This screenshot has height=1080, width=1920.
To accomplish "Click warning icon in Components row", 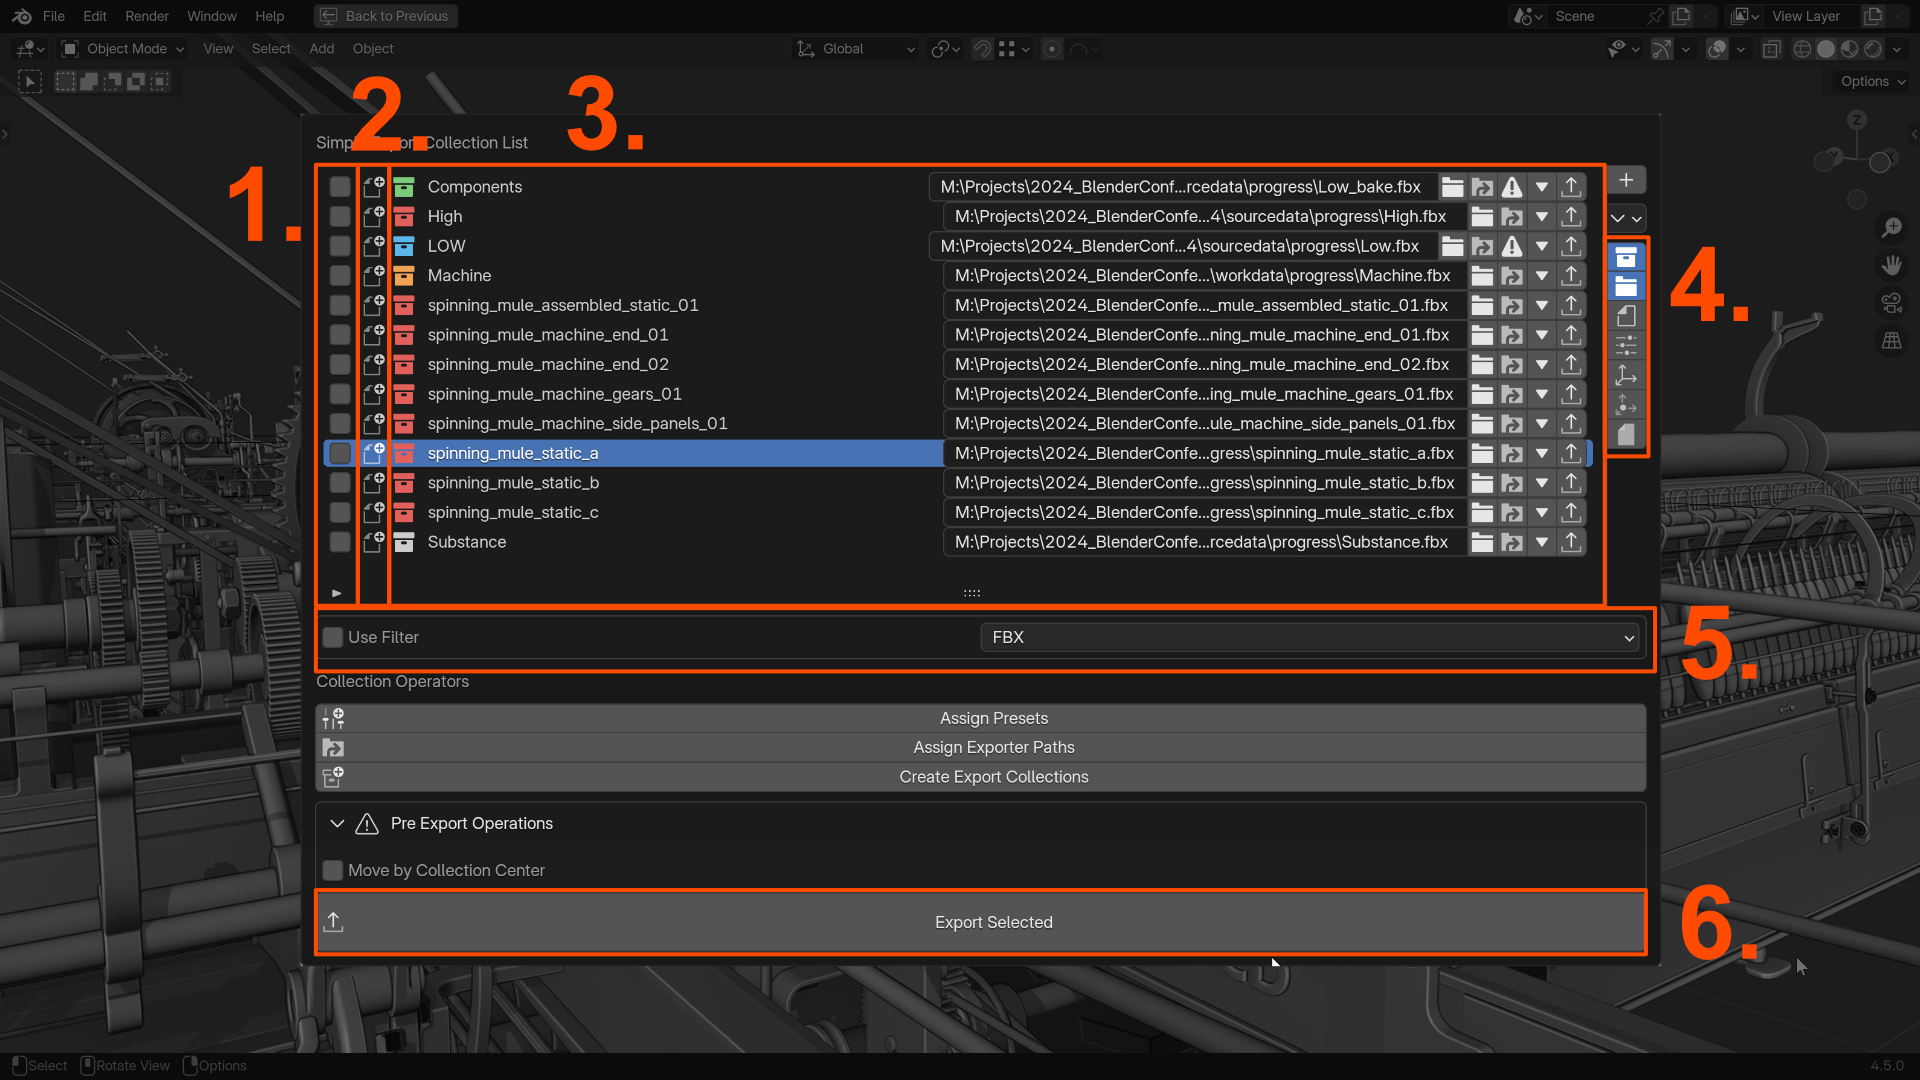I will coord(1512,187).
